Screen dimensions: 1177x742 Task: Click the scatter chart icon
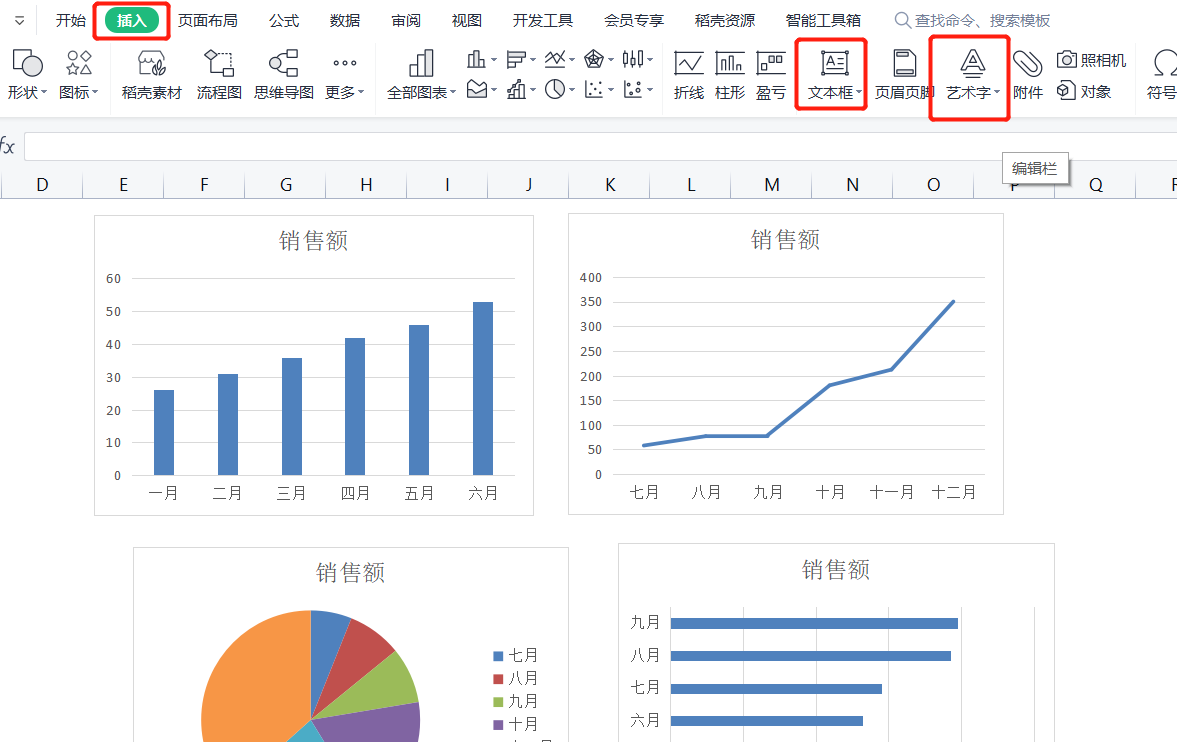594,89
